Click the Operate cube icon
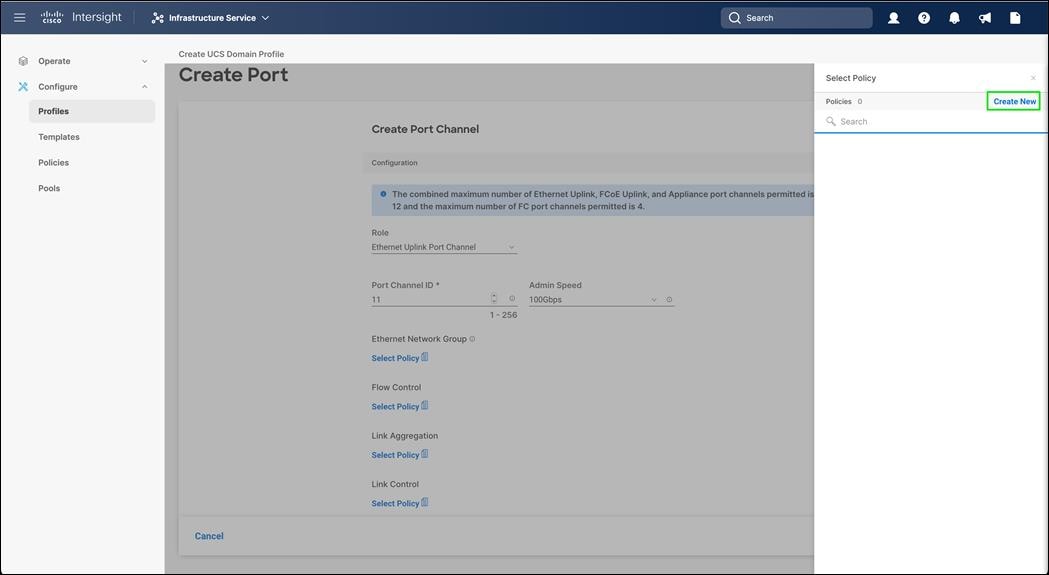 23,61
